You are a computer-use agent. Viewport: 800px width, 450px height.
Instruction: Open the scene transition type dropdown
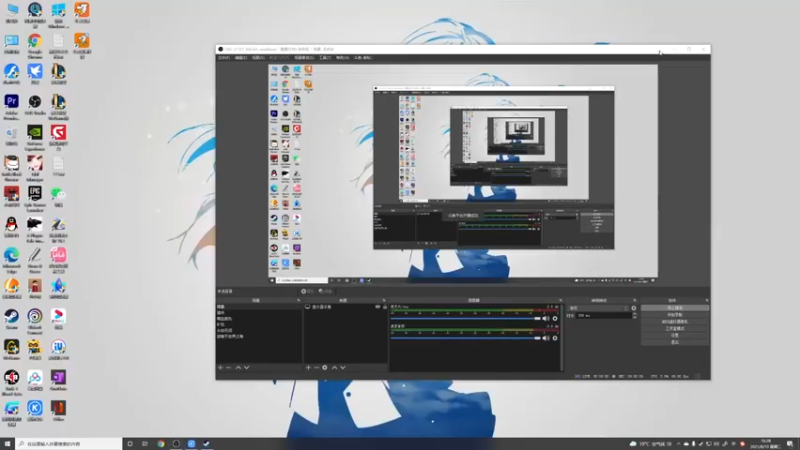(x=599, y=308)
